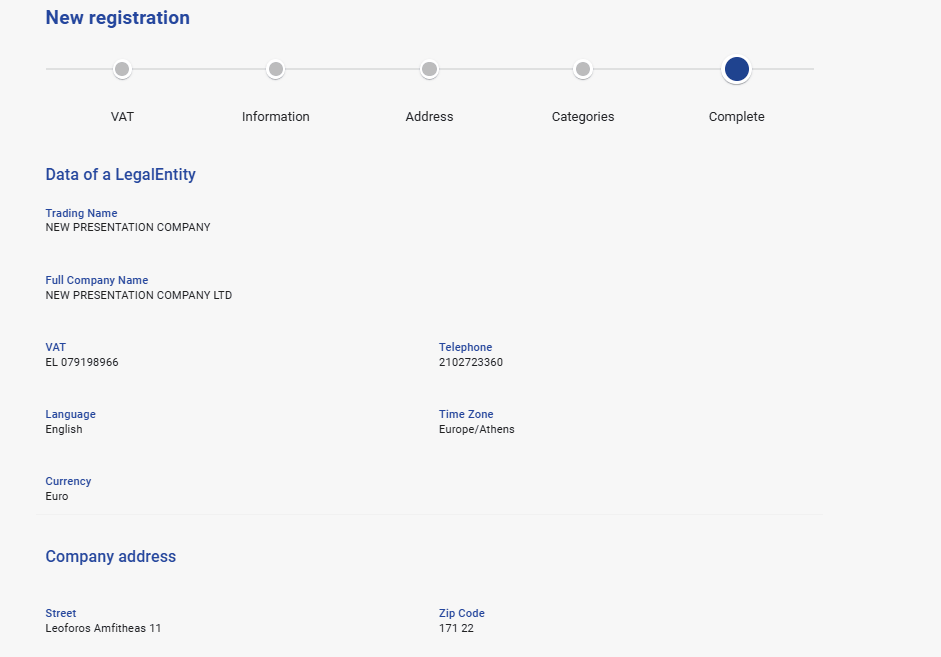Select the full company name ending in LTD

tap(138, 296)
